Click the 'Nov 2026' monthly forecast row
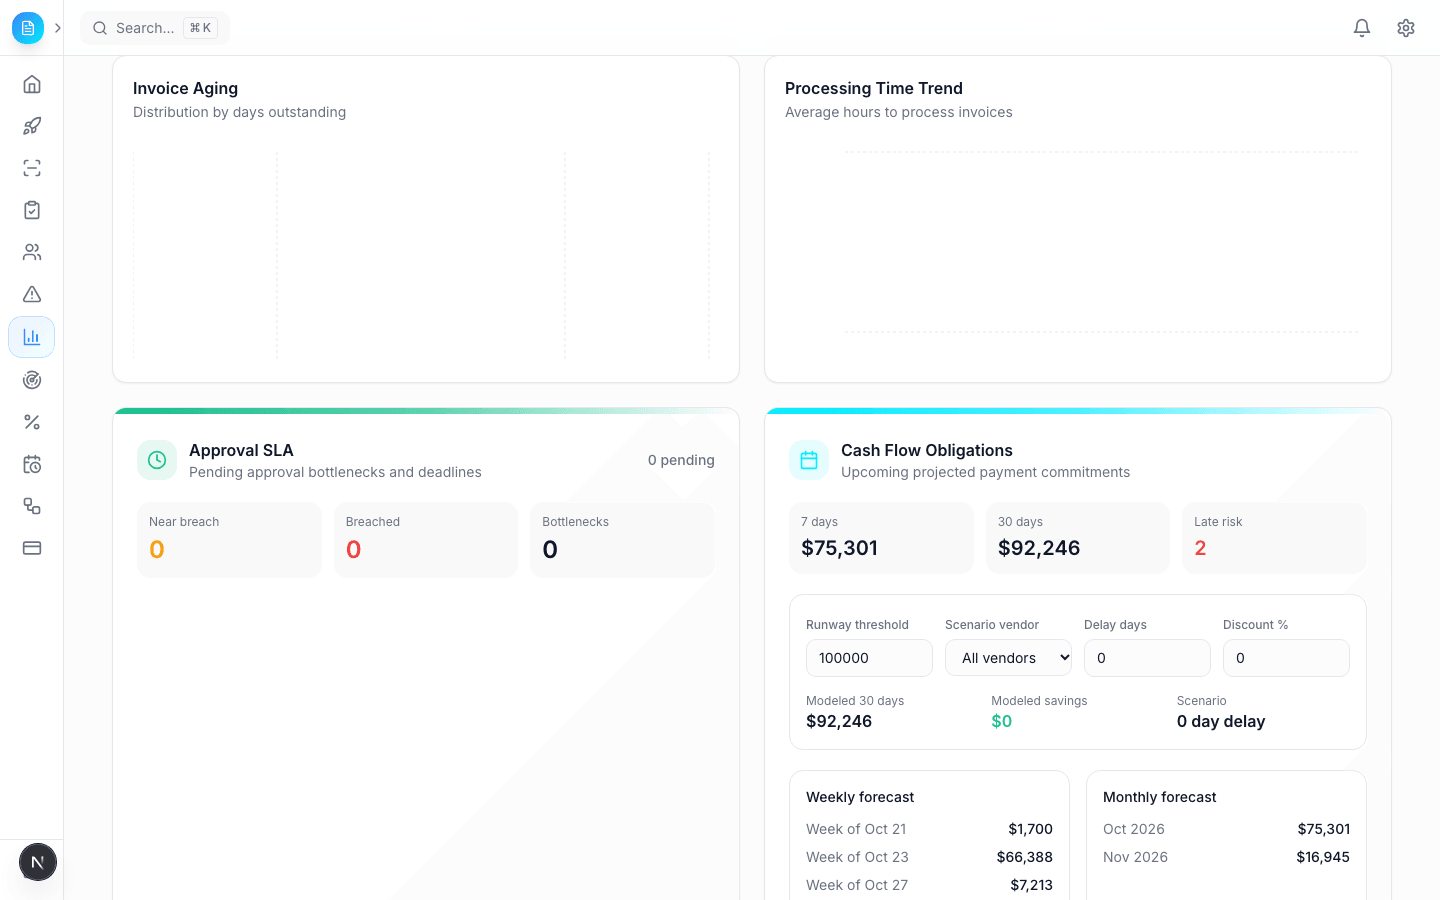The height and width of the screenshot is (900, 1440). point(1226,857)
